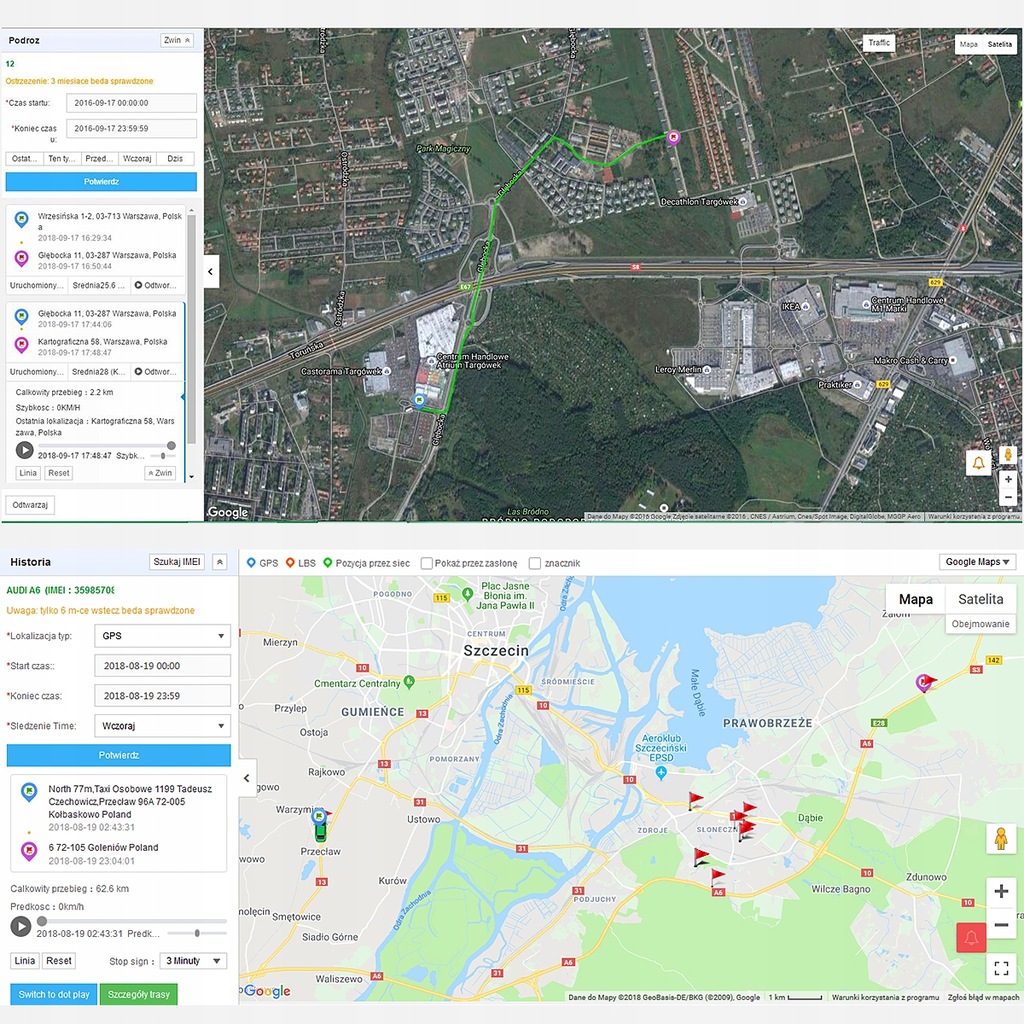The height and width of the screenshot is (1024, 1024).
Task: Click the blue Potwierdź button in Podróż
Action: [x=101, y=182]
